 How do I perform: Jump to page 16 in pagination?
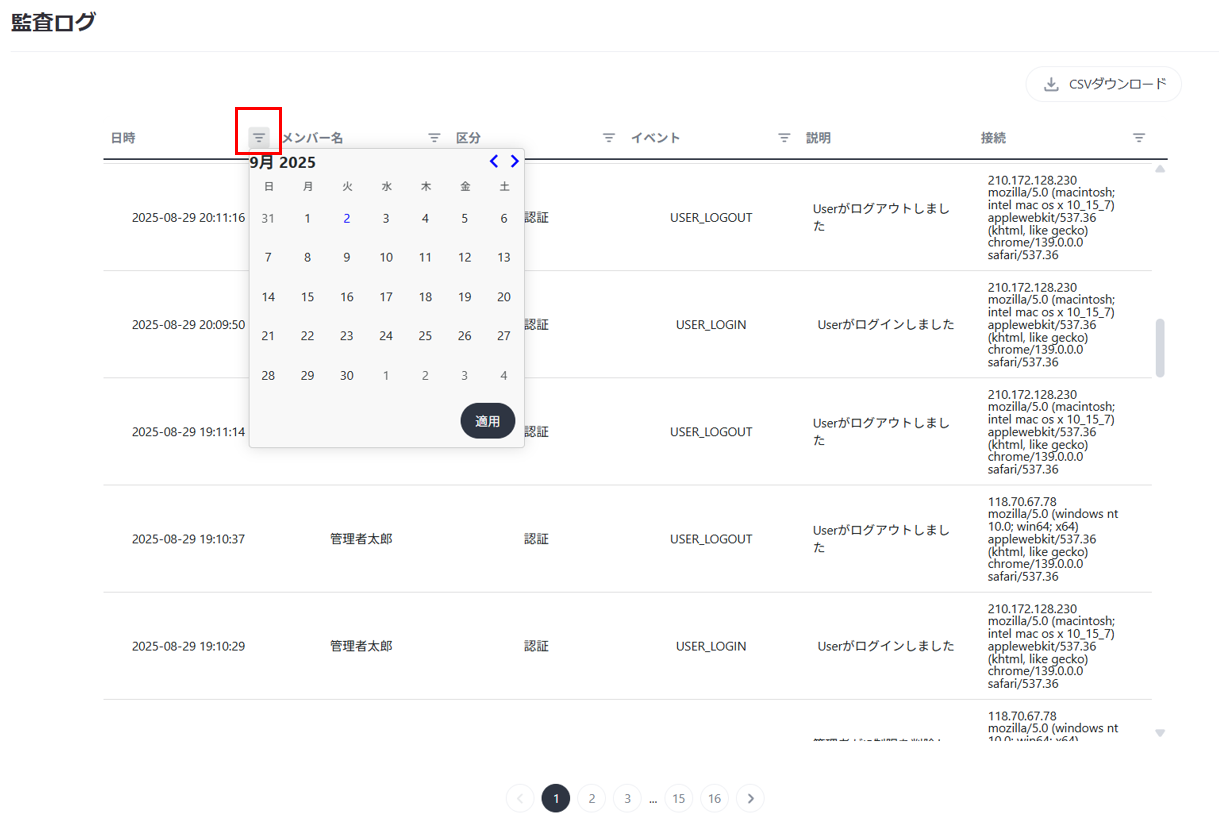714,798
